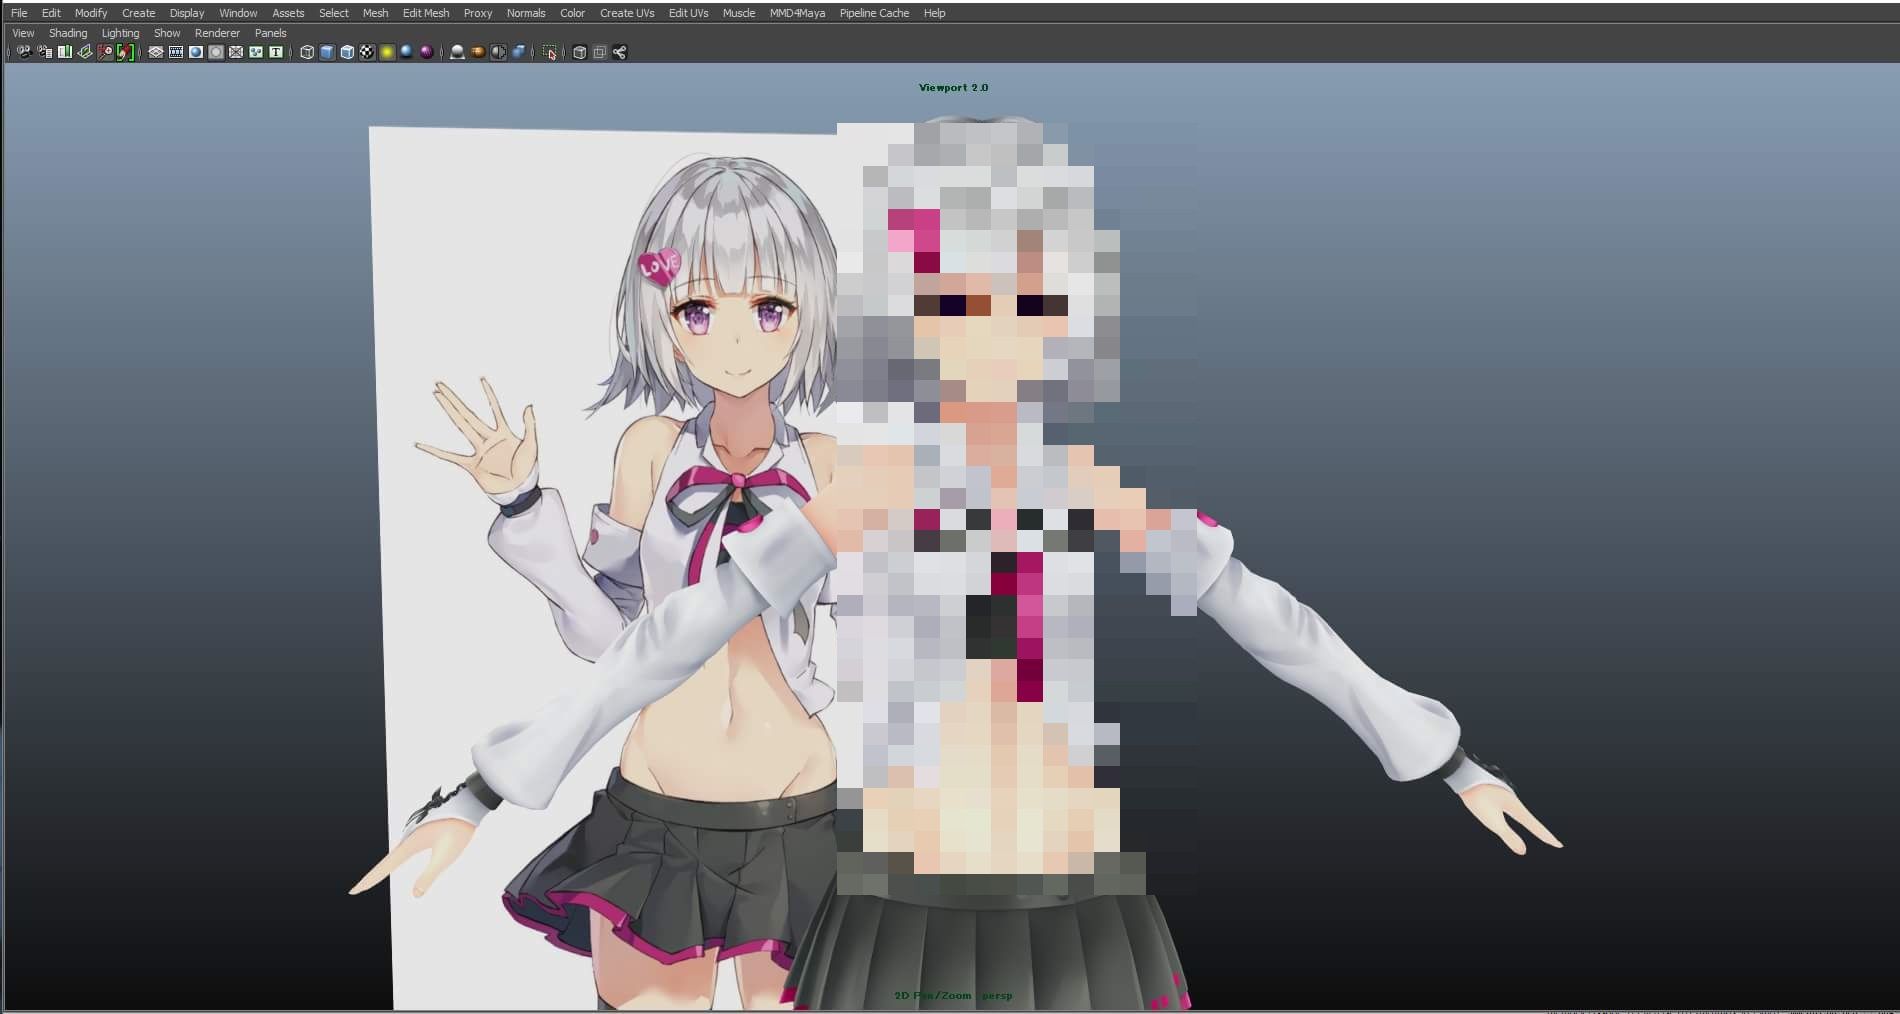Open the Edit Mesh menu
Image resolution: width=1900 pixels, height=1014 pixels.
point(426,13)
